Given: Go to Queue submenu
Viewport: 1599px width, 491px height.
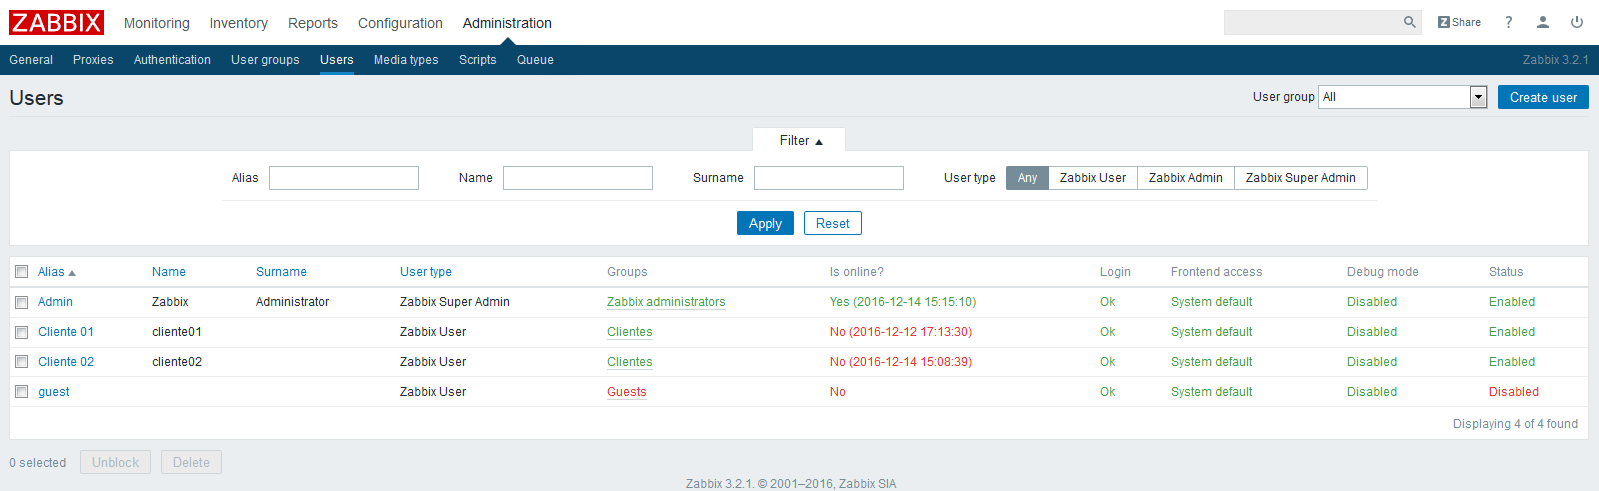Looking at the screenshot, I should pos(535,60).
